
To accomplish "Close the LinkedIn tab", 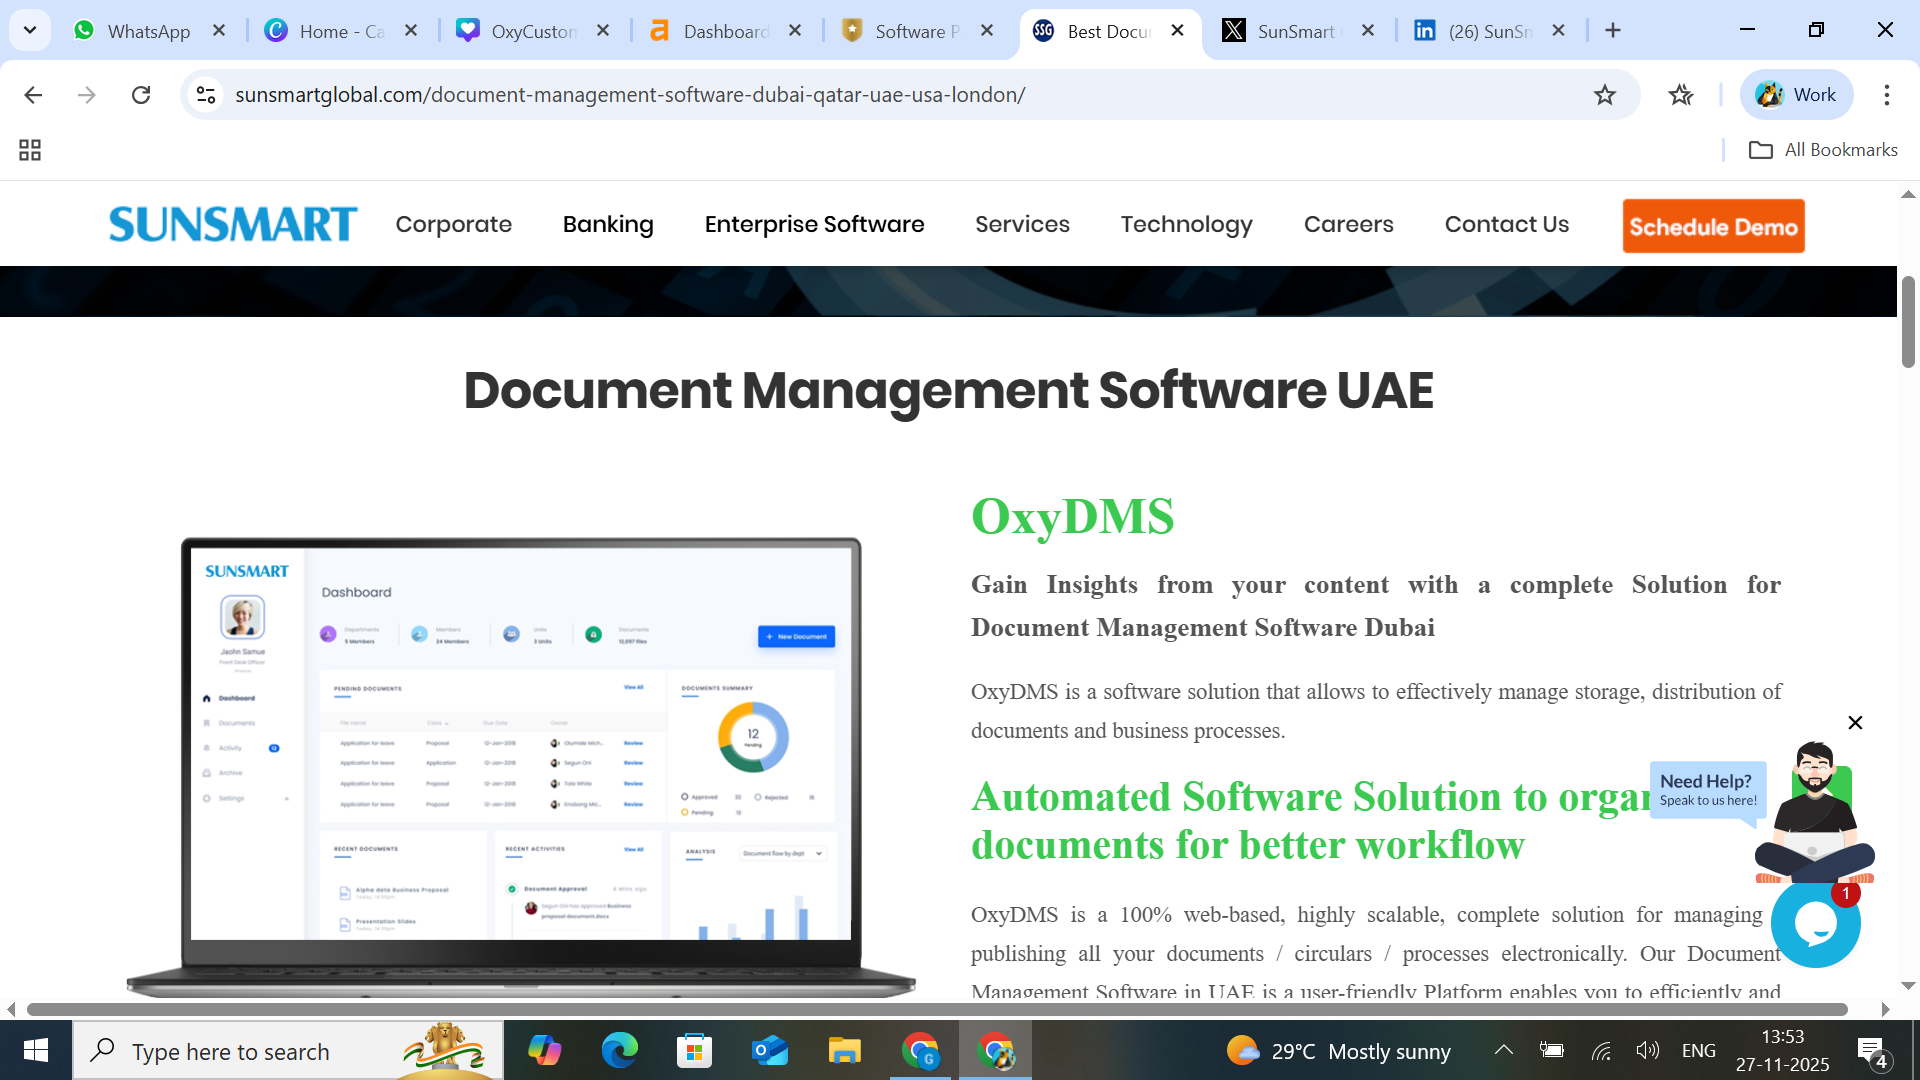I will pyautogui.click(x=1558, y=31).
